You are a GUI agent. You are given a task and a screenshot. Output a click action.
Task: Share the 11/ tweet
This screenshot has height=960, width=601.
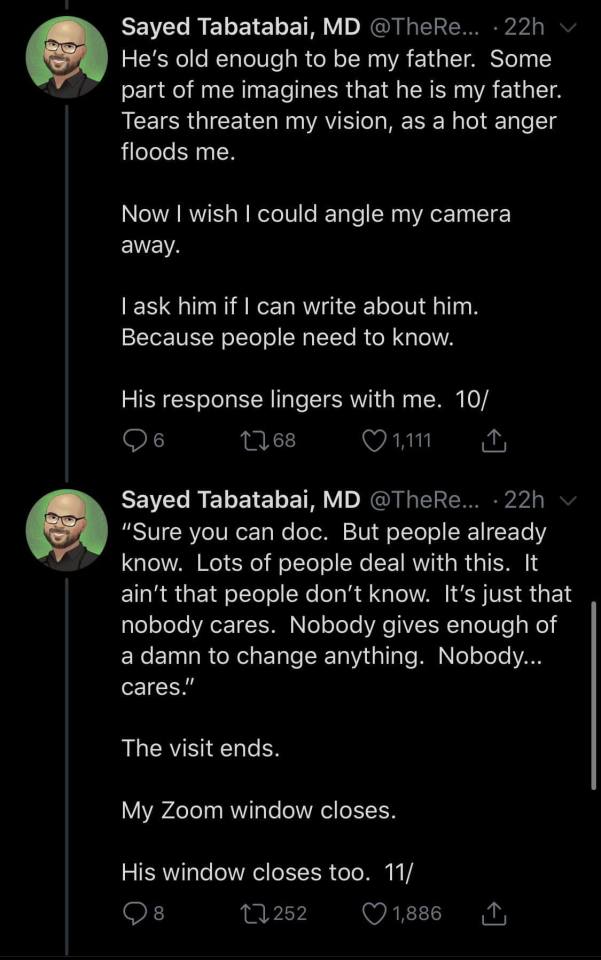click(x=495, y=912)
